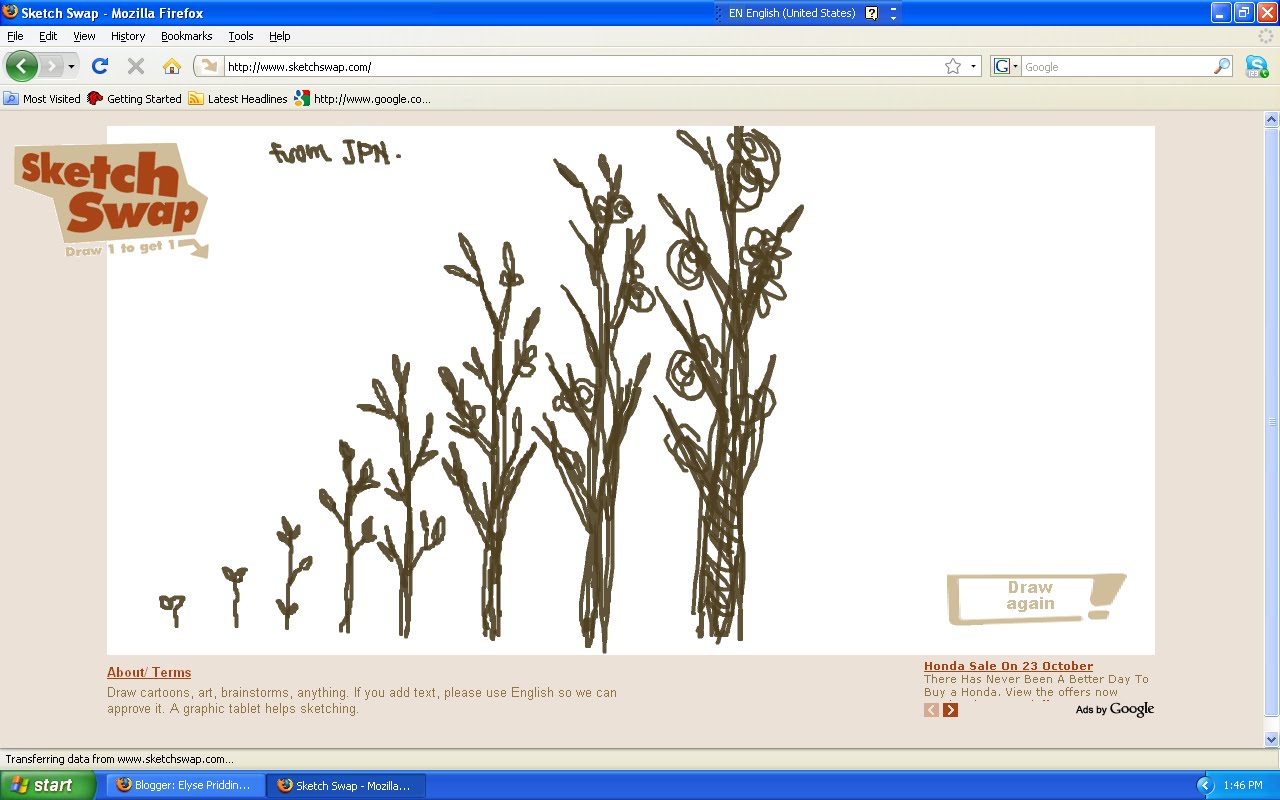Click the Forward navigation arrow
Viewport: 1280px width, 800px height.
tap(51, 66)
